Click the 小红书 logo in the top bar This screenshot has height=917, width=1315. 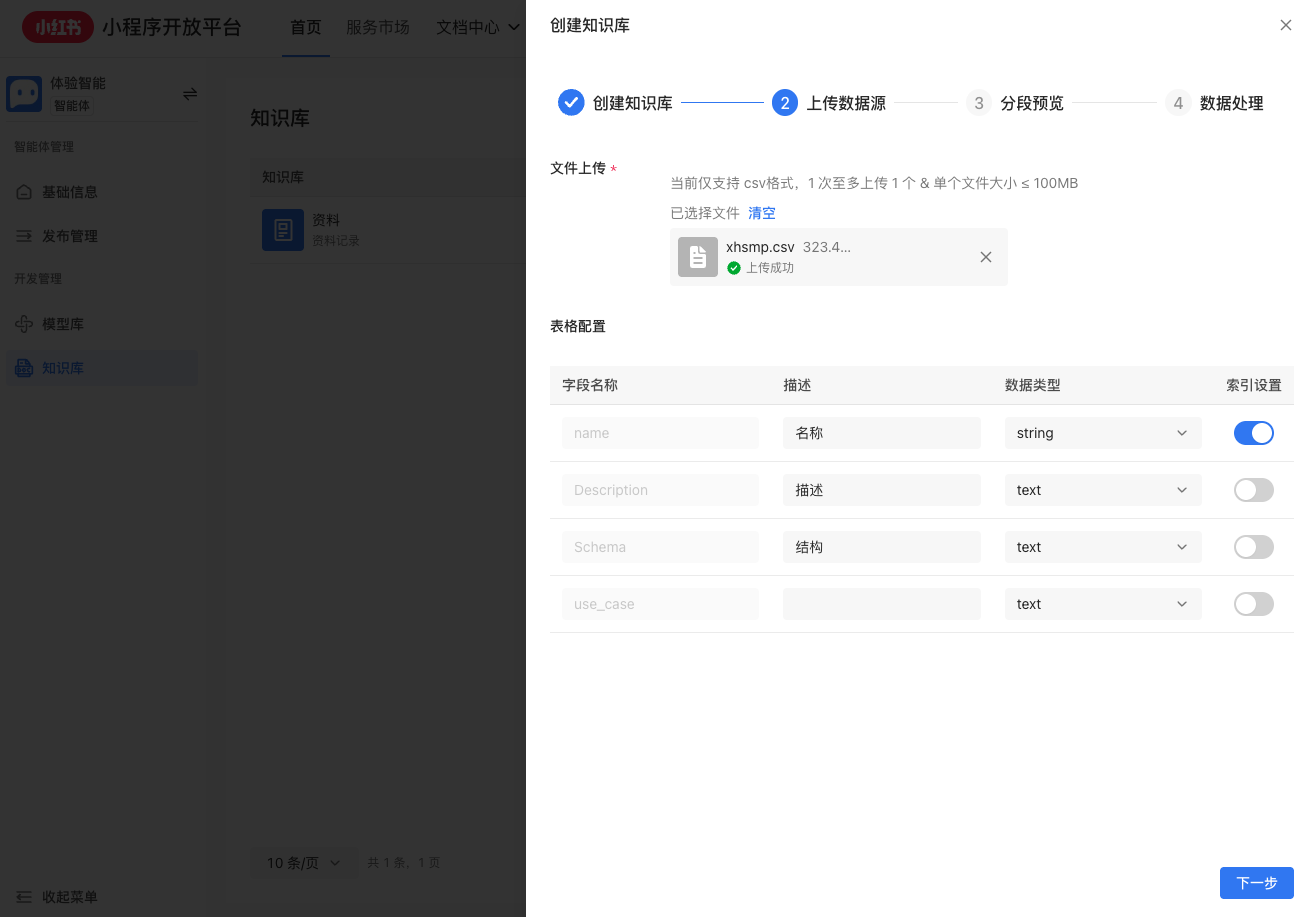57,27
